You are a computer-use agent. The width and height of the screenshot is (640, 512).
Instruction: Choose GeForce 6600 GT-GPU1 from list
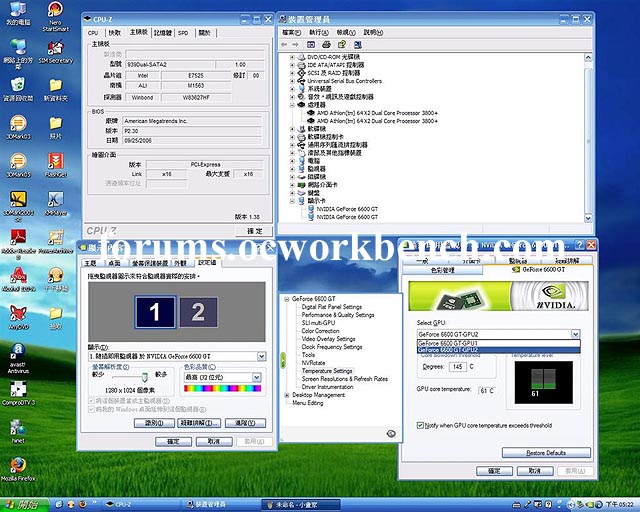pos(498,343)
